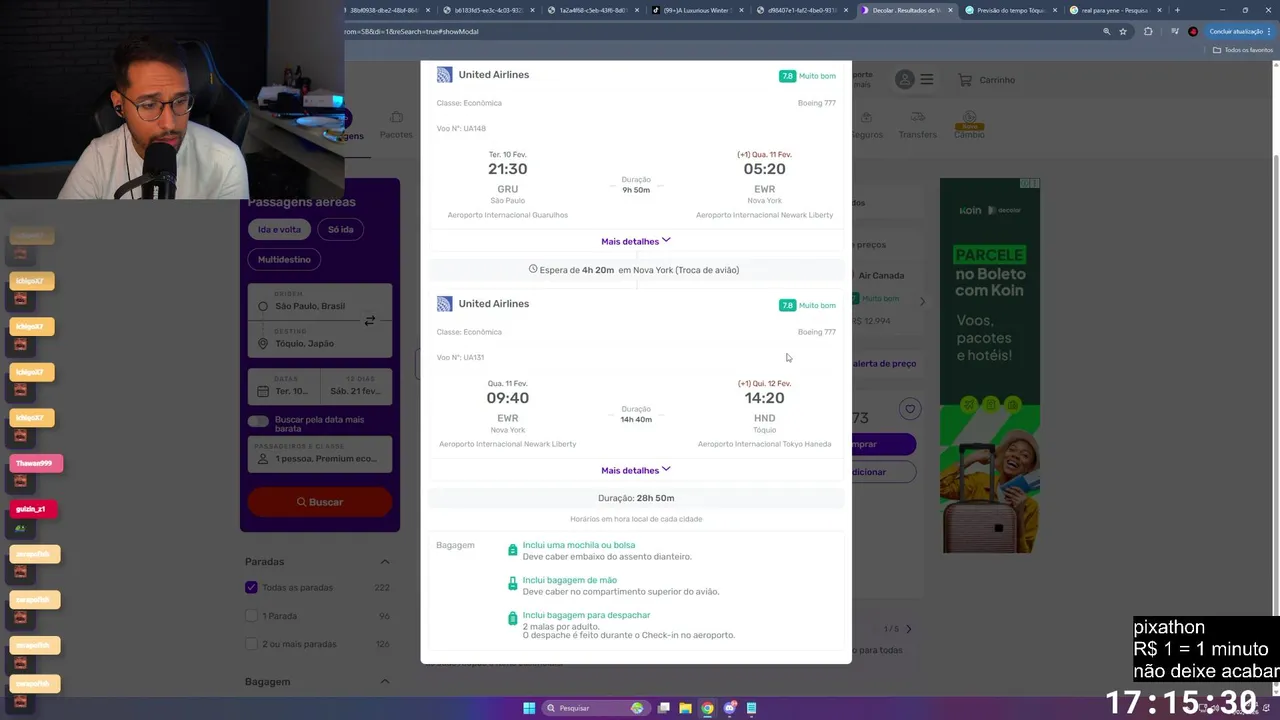
Task: Check the 1 Parada checkbox
Action: [x=251, y=616]
